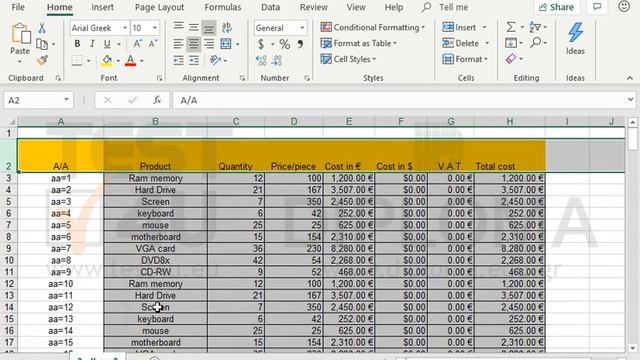The image size is (640, 360).
Task: Open Font Color dropdown arrow
Action: point(142,61)
